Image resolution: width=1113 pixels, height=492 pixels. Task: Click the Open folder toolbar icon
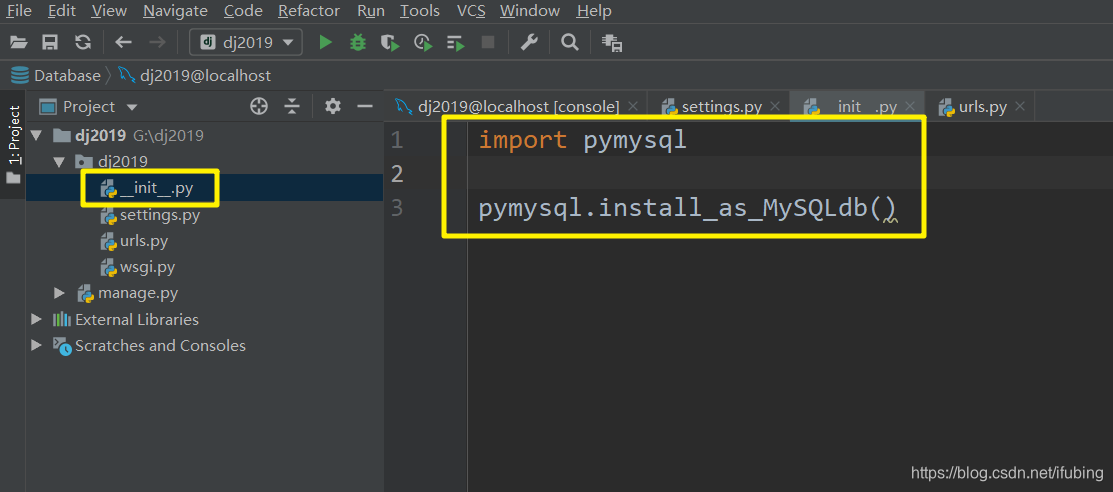pyautogui.click(x=18, y=43)
